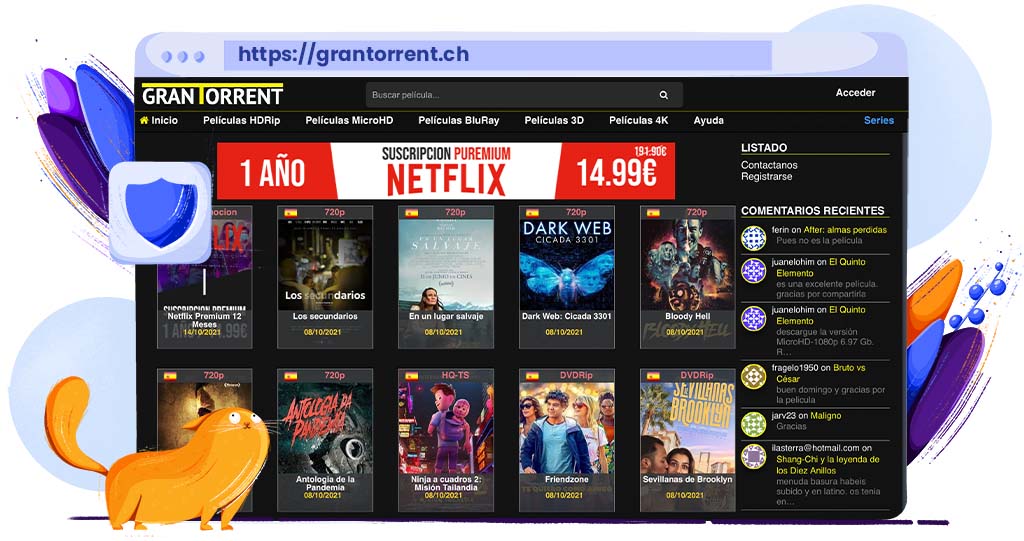Click HQ-TS quality label on Ninja card

click(x=455, y=376)
